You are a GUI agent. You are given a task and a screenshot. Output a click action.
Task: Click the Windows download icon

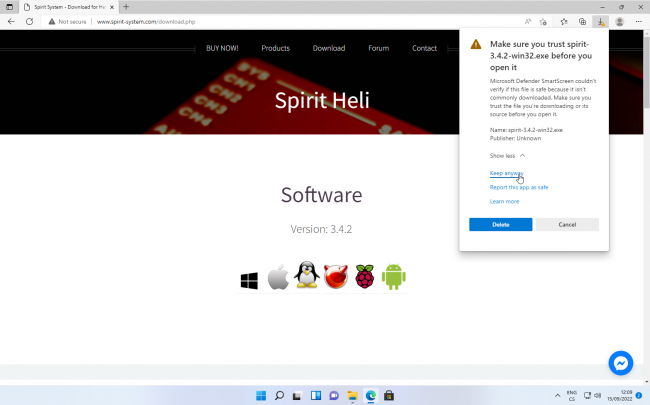tap(249, 280)
